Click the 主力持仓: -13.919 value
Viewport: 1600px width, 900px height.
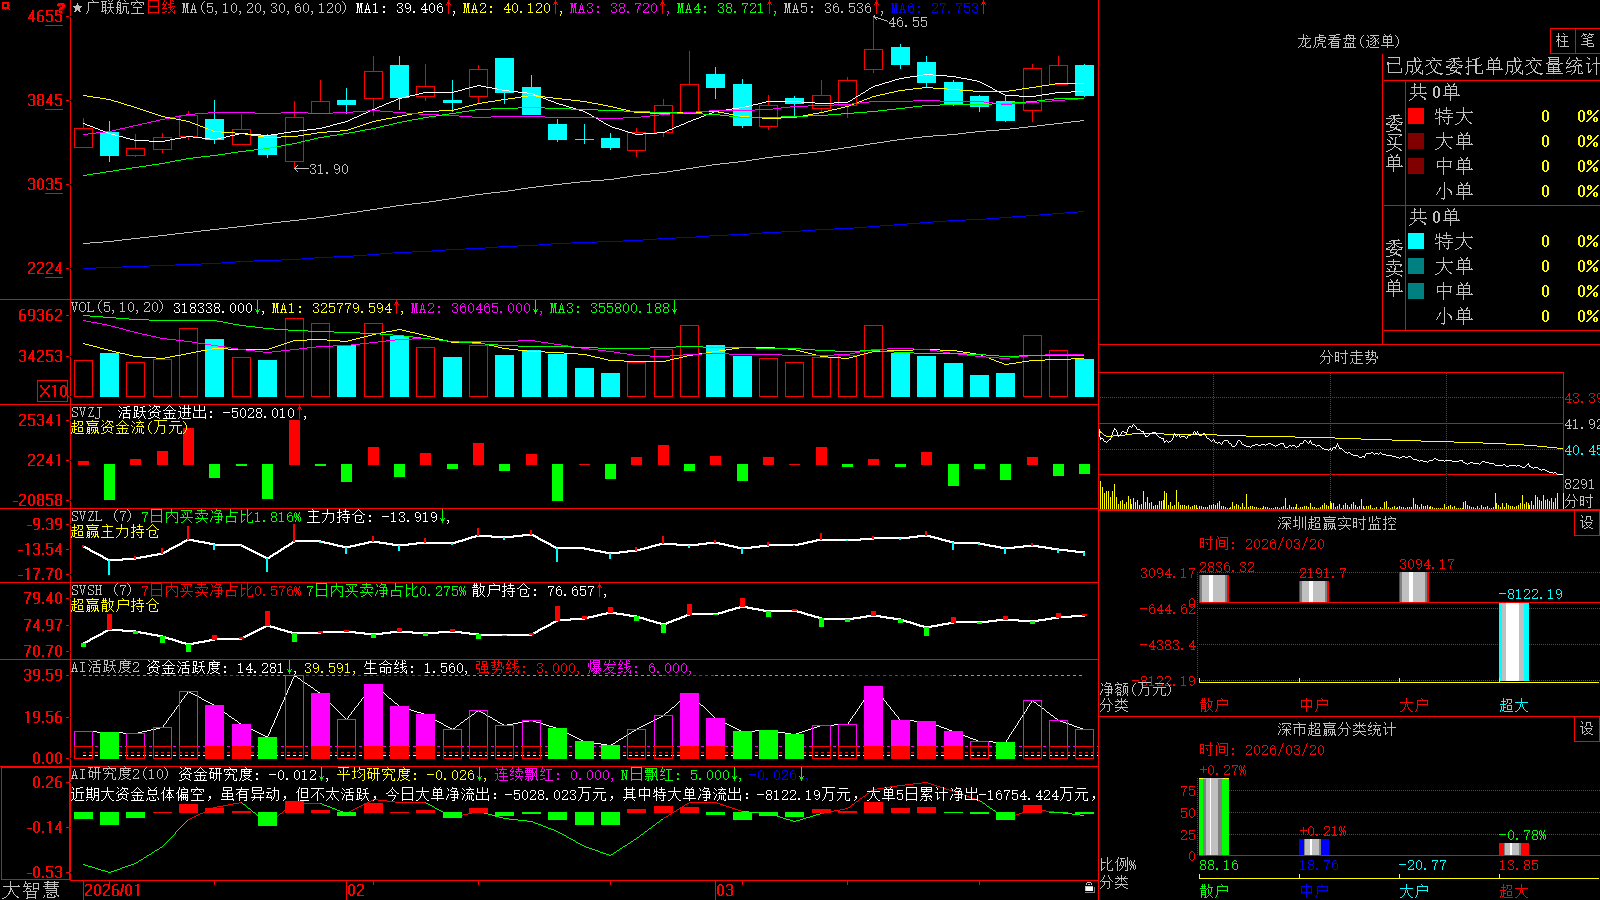tap(373, 517)
